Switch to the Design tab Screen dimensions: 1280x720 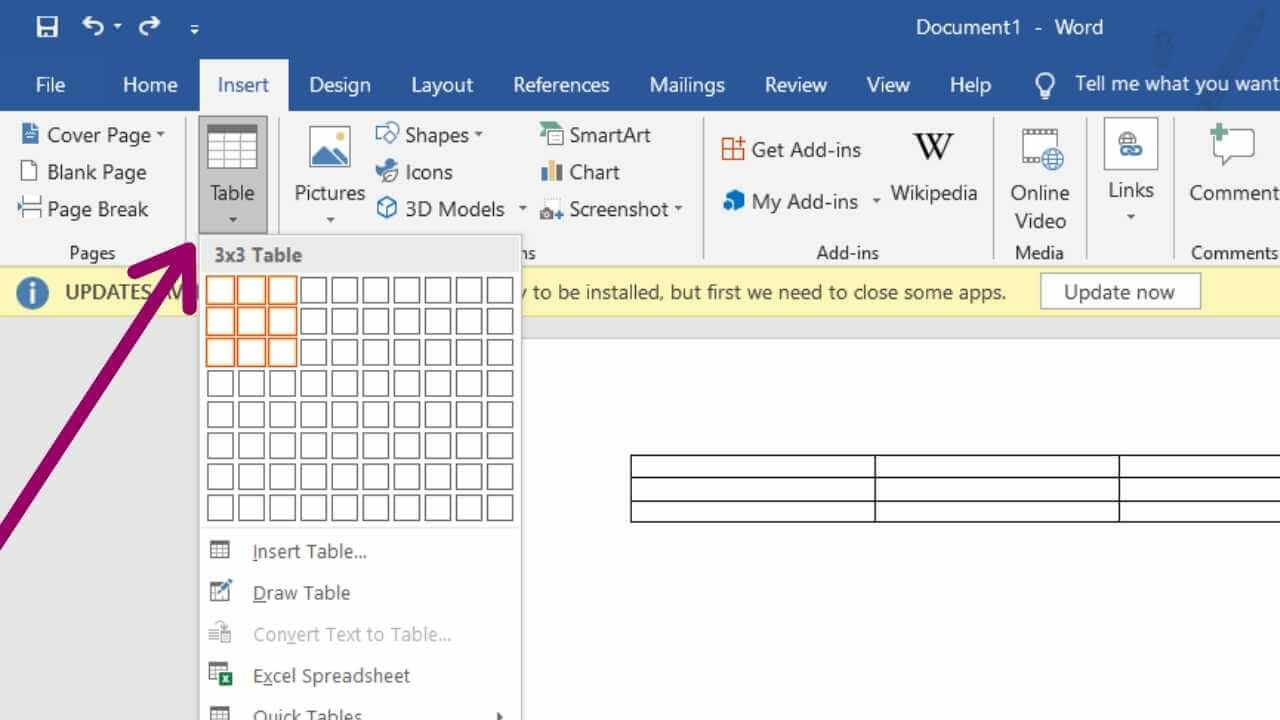340,85
